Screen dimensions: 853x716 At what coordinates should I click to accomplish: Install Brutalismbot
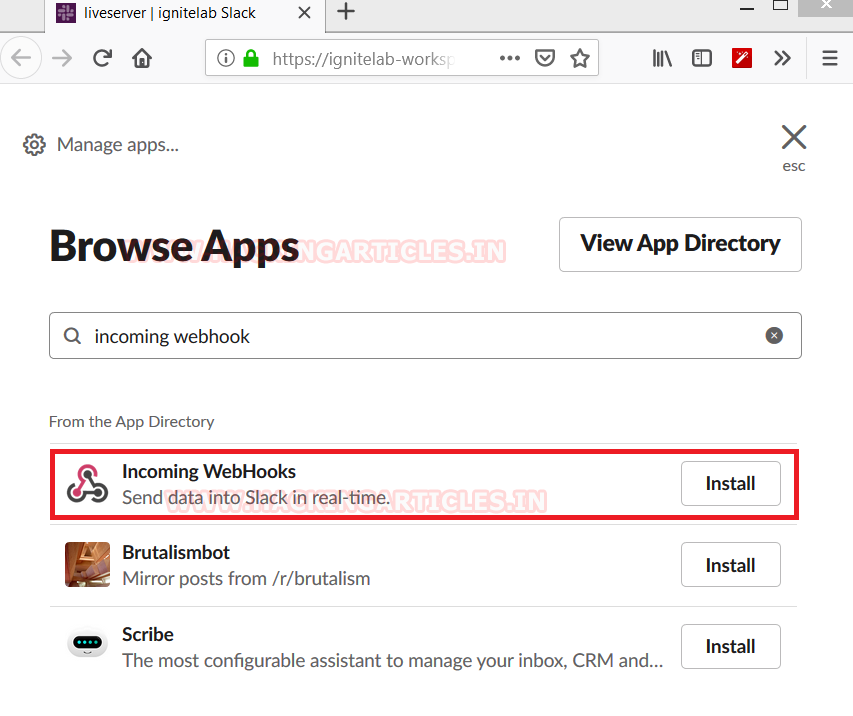[x=731, y=565]
